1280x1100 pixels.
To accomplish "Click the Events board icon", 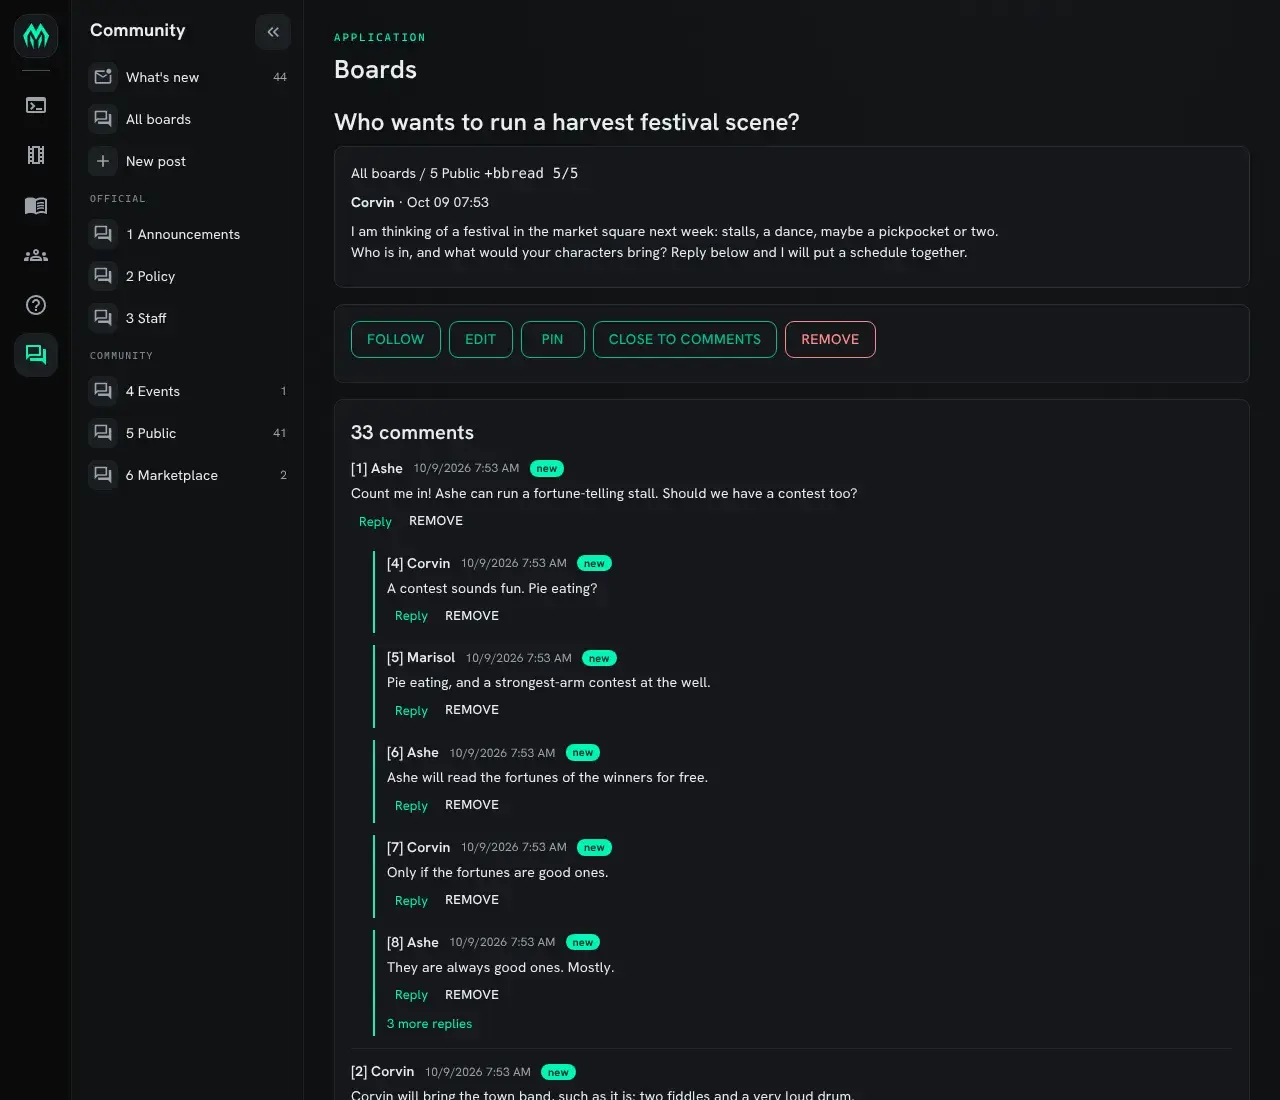I will click(x=103, y=391).
